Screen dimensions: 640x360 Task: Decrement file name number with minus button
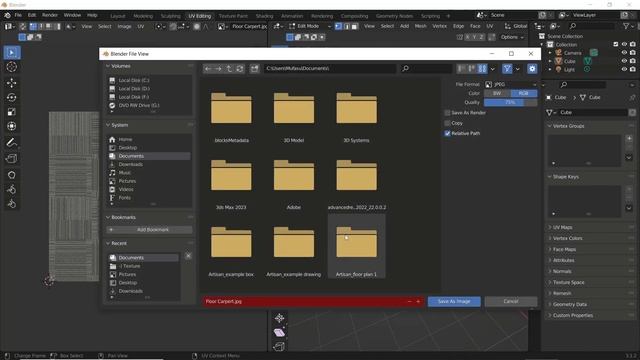click(x=409, y=302)
